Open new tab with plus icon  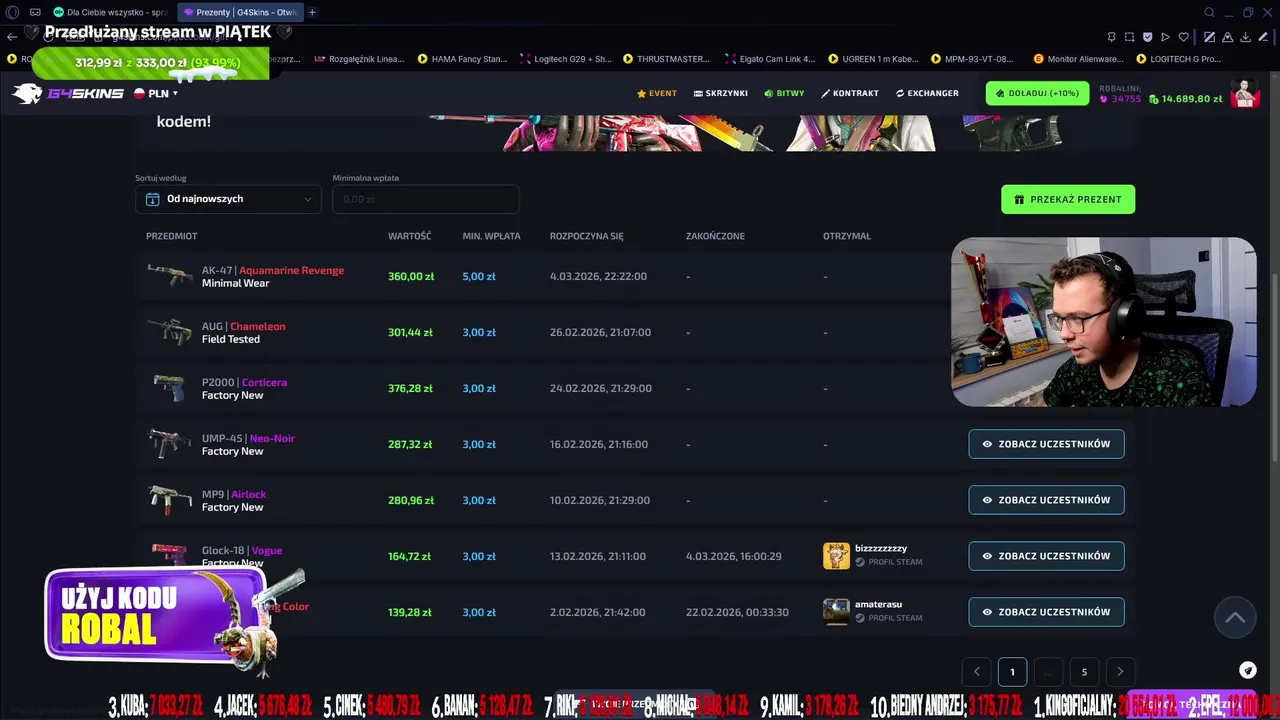pos(312,12)
